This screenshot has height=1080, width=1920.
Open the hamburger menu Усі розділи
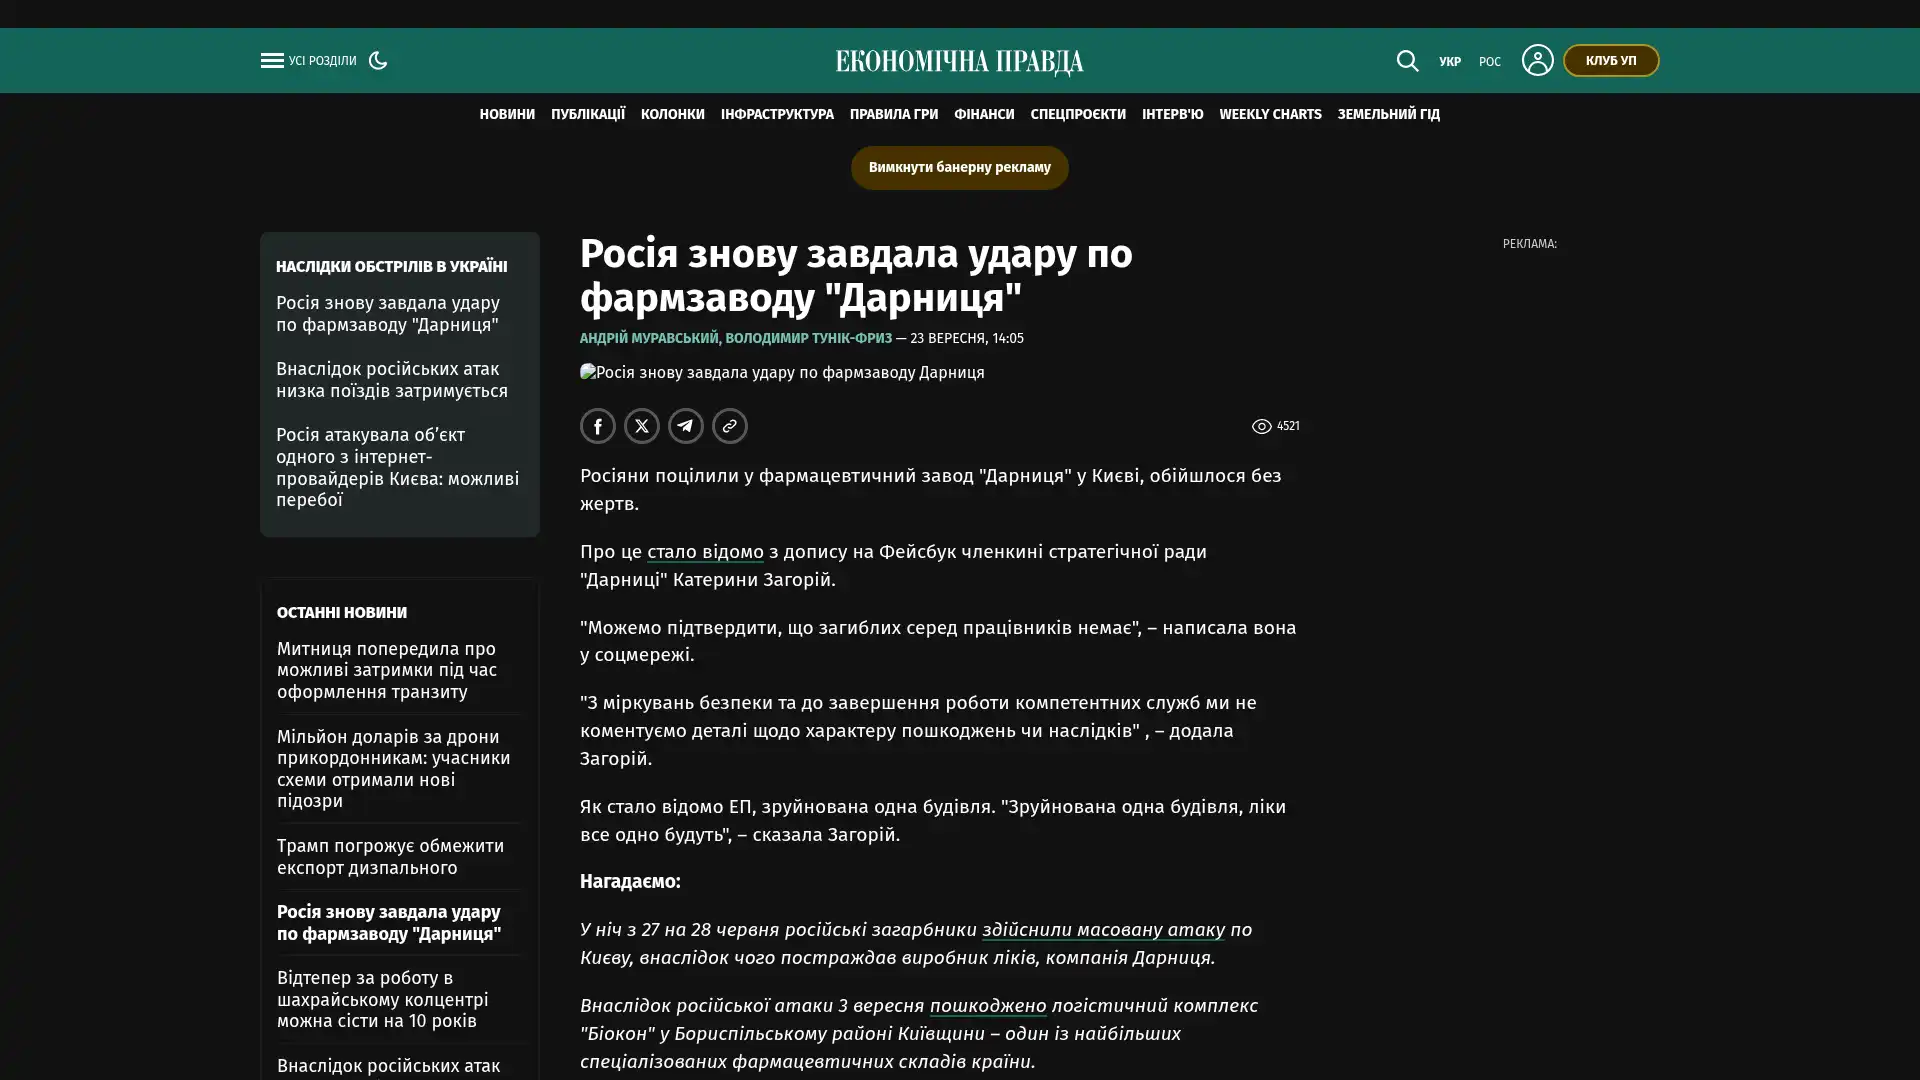pyautogui.click(x=308, y=61)
